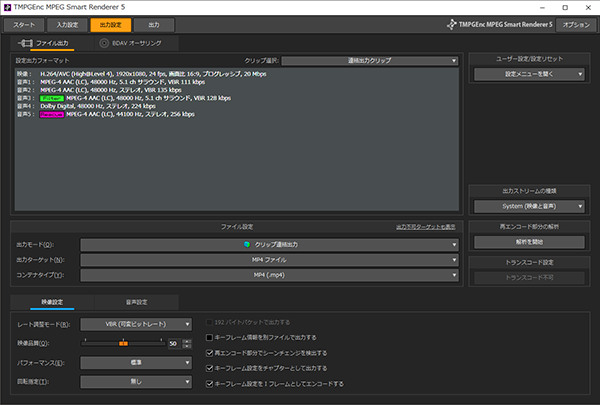
Task: Toggle キーフレーム情報を別ファイルで出力する checkbox
Action: click(x=209, y=338)
